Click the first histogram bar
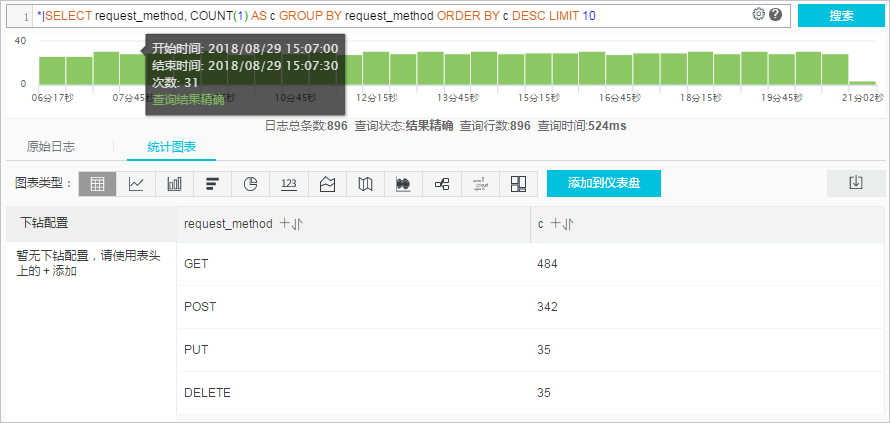The image size is (890, 423). 52,70
